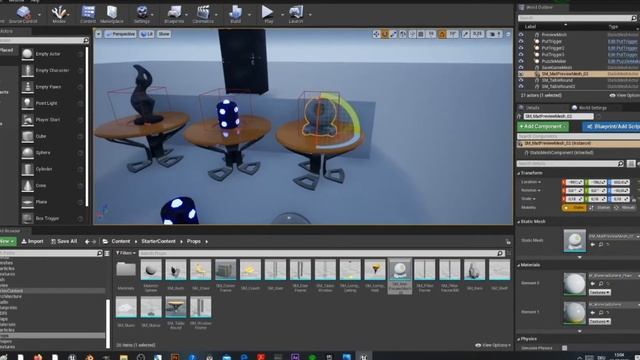The height and width of the screenshot is (360, 640).
Task: Select the Plane shape in Place Actors
Action: coord(27,202)
